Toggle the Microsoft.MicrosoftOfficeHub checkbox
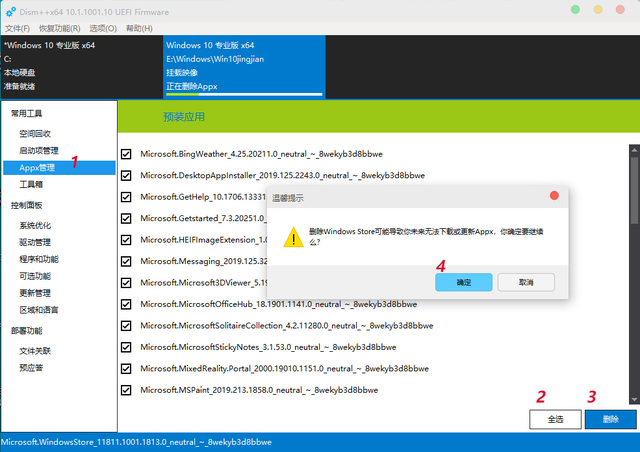The image size is (640, 452). pos(126,304)
